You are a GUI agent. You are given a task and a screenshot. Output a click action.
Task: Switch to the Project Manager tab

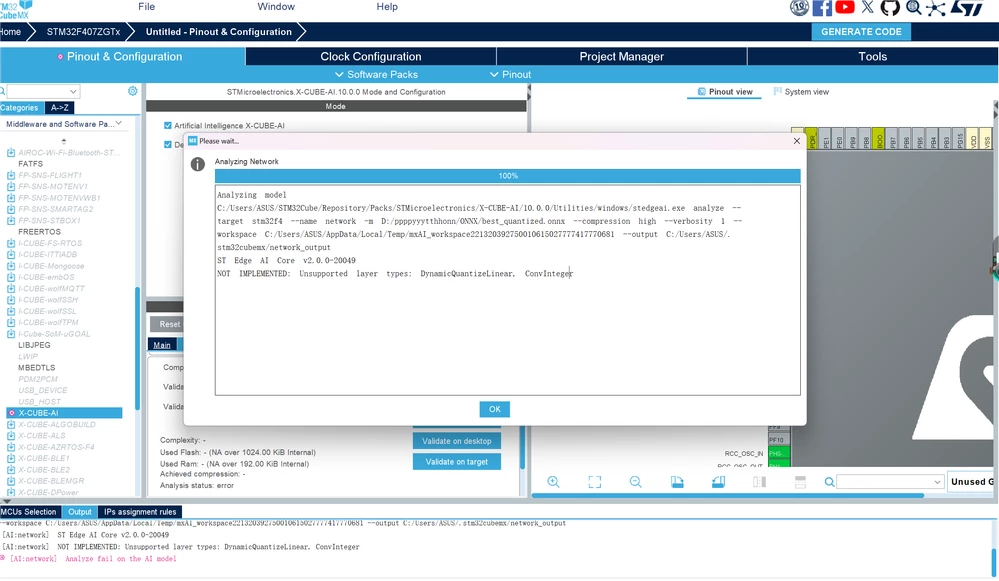[x=621, y=57]
